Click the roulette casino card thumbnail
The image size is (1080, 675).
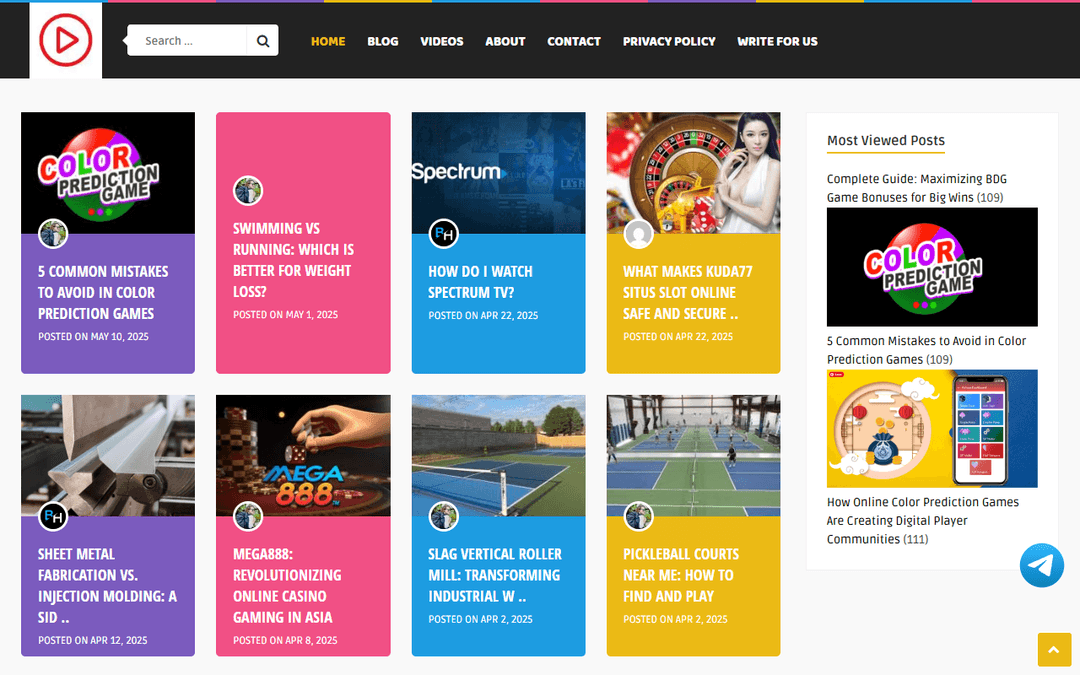[694, 173]
